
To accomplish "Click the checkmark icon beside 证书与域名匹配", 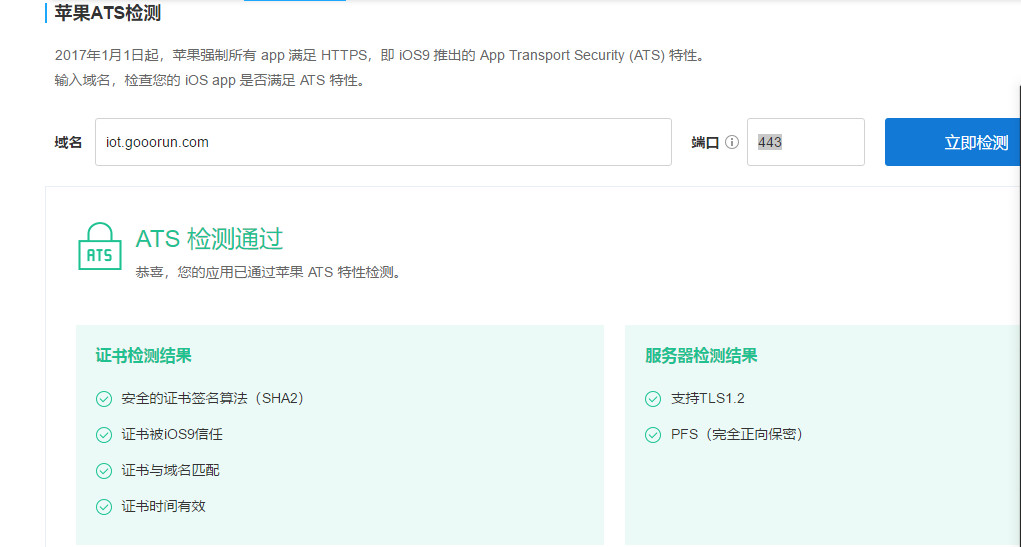I will coord(104,470).
